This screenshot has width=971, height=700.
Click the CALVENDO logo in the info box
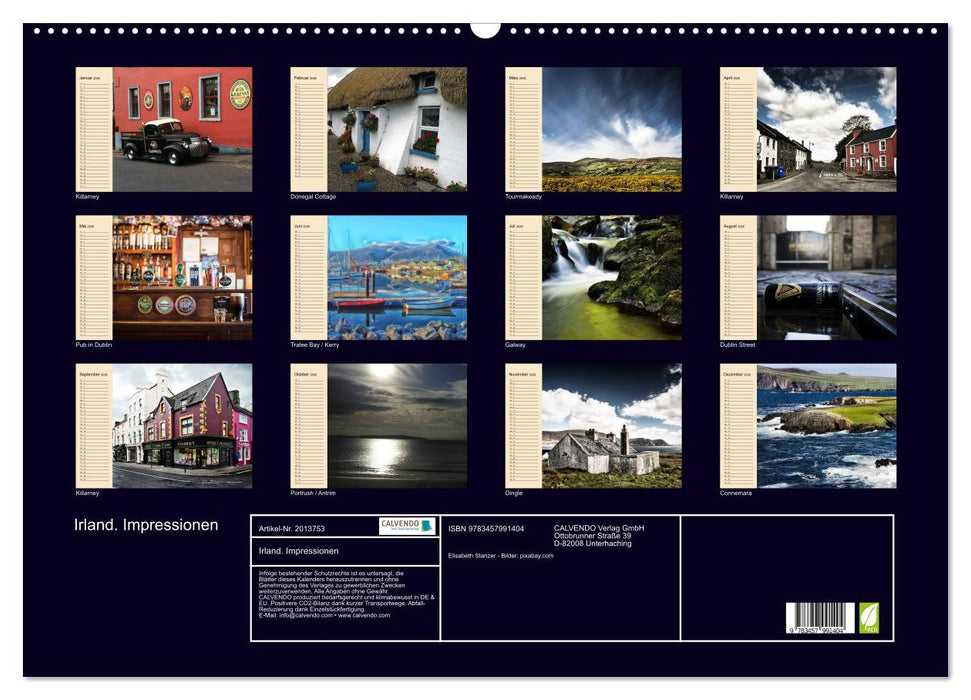(x=407, y=526)
